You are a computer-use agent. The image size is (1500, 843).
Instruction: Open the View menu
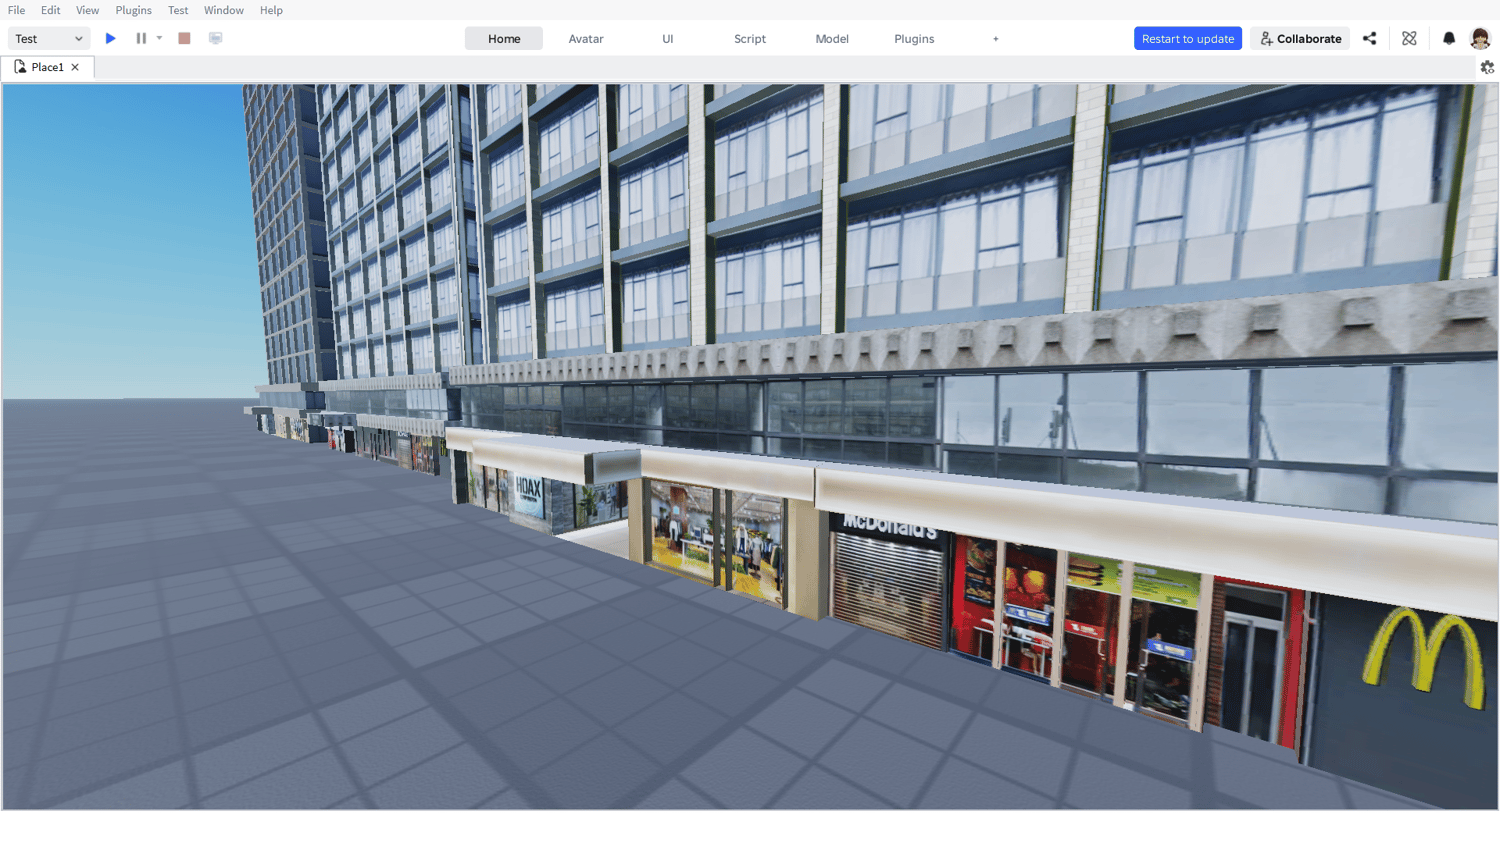[88, 10]
